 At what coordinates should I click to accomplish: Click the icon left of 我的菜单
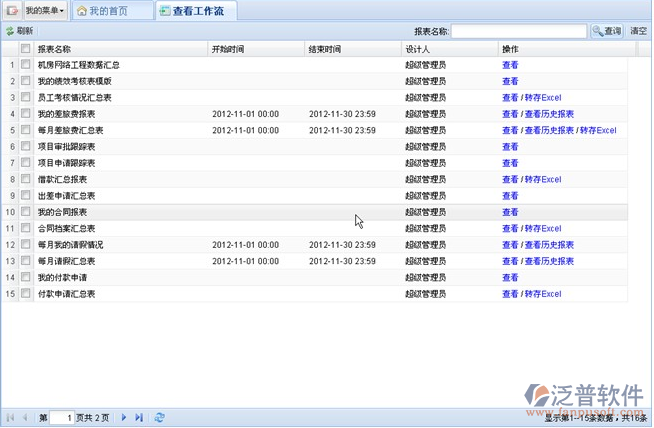tap(12, 11)
